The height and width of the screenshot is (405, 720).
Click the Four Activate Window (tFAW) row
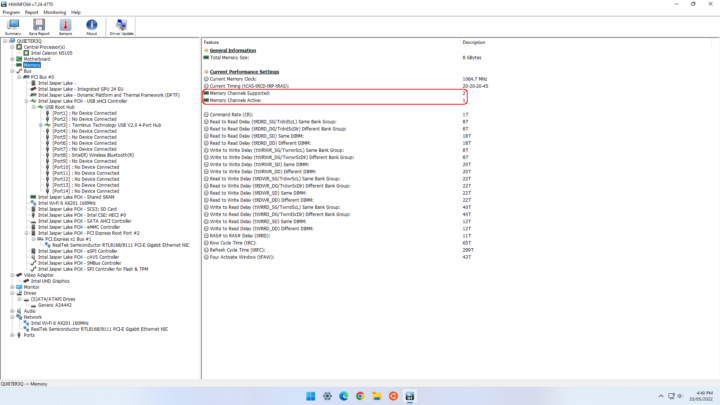tap(337, 257)
